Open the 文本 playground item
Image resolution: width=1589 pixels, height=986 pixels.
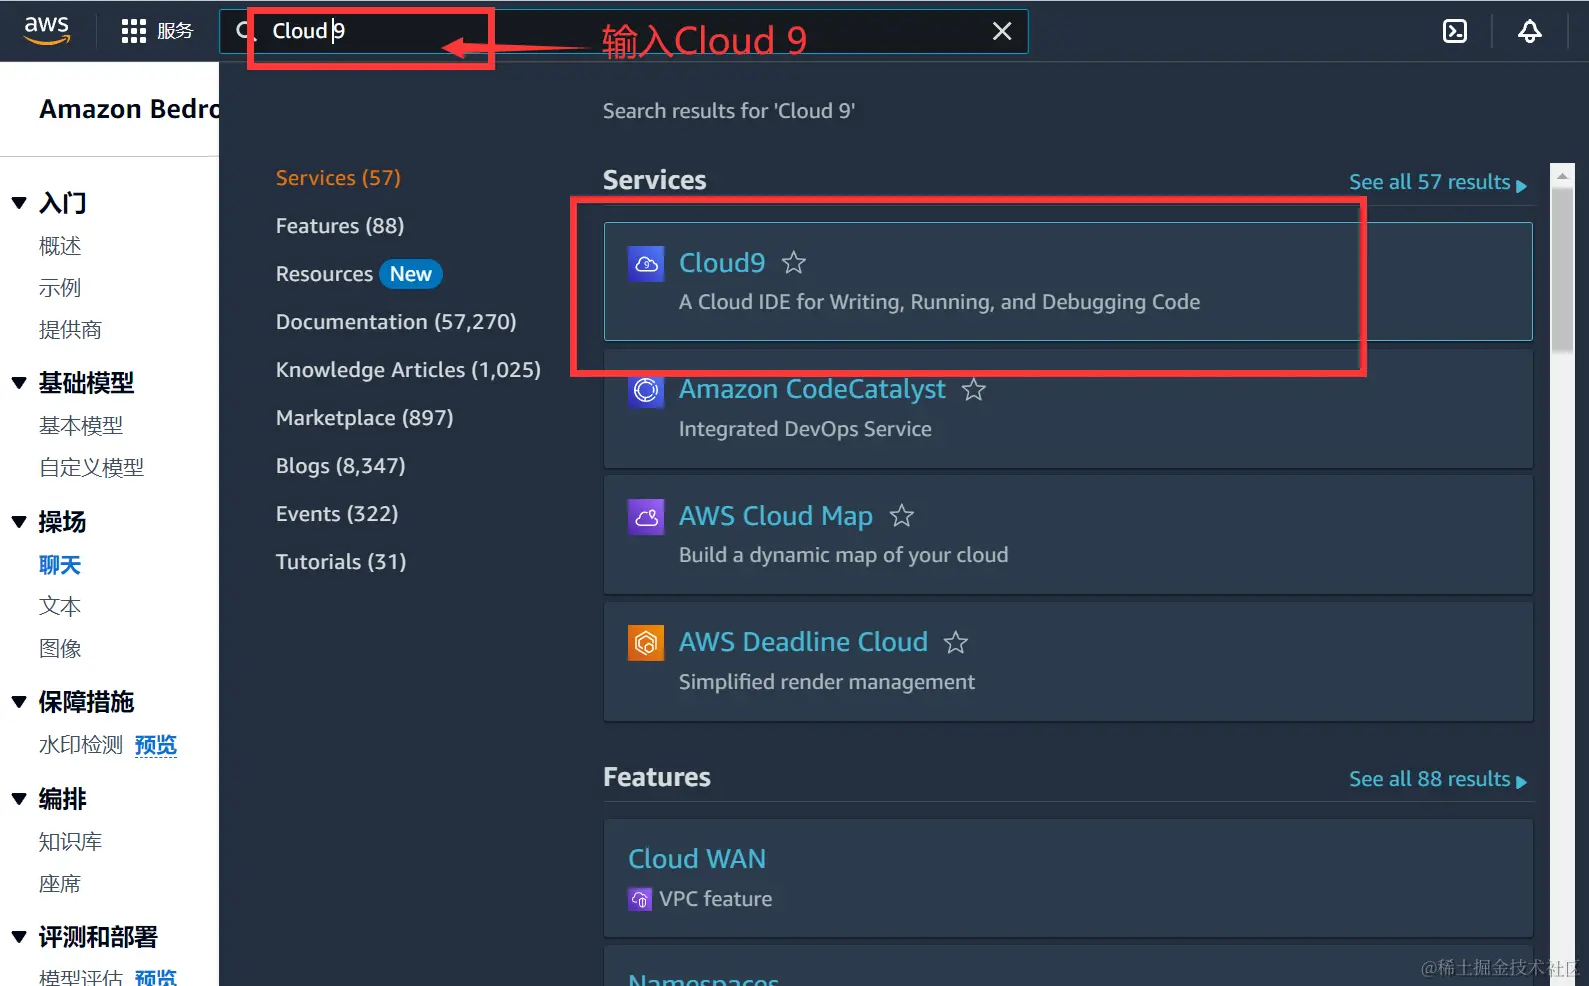(60, 606)
